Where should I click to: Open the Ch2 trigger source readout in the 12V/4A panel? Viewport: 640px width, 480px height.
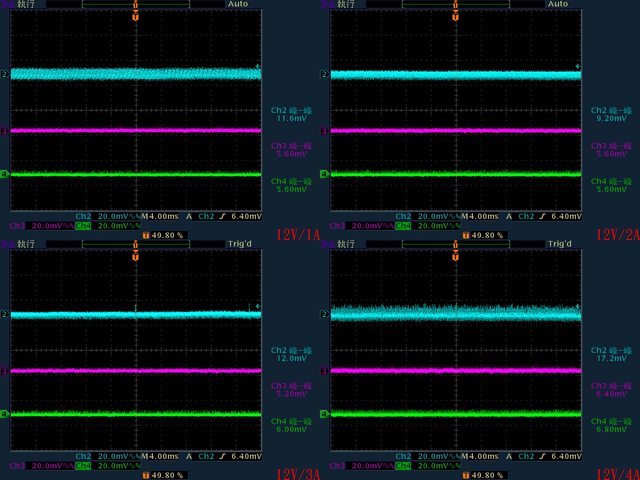[525, 456]
